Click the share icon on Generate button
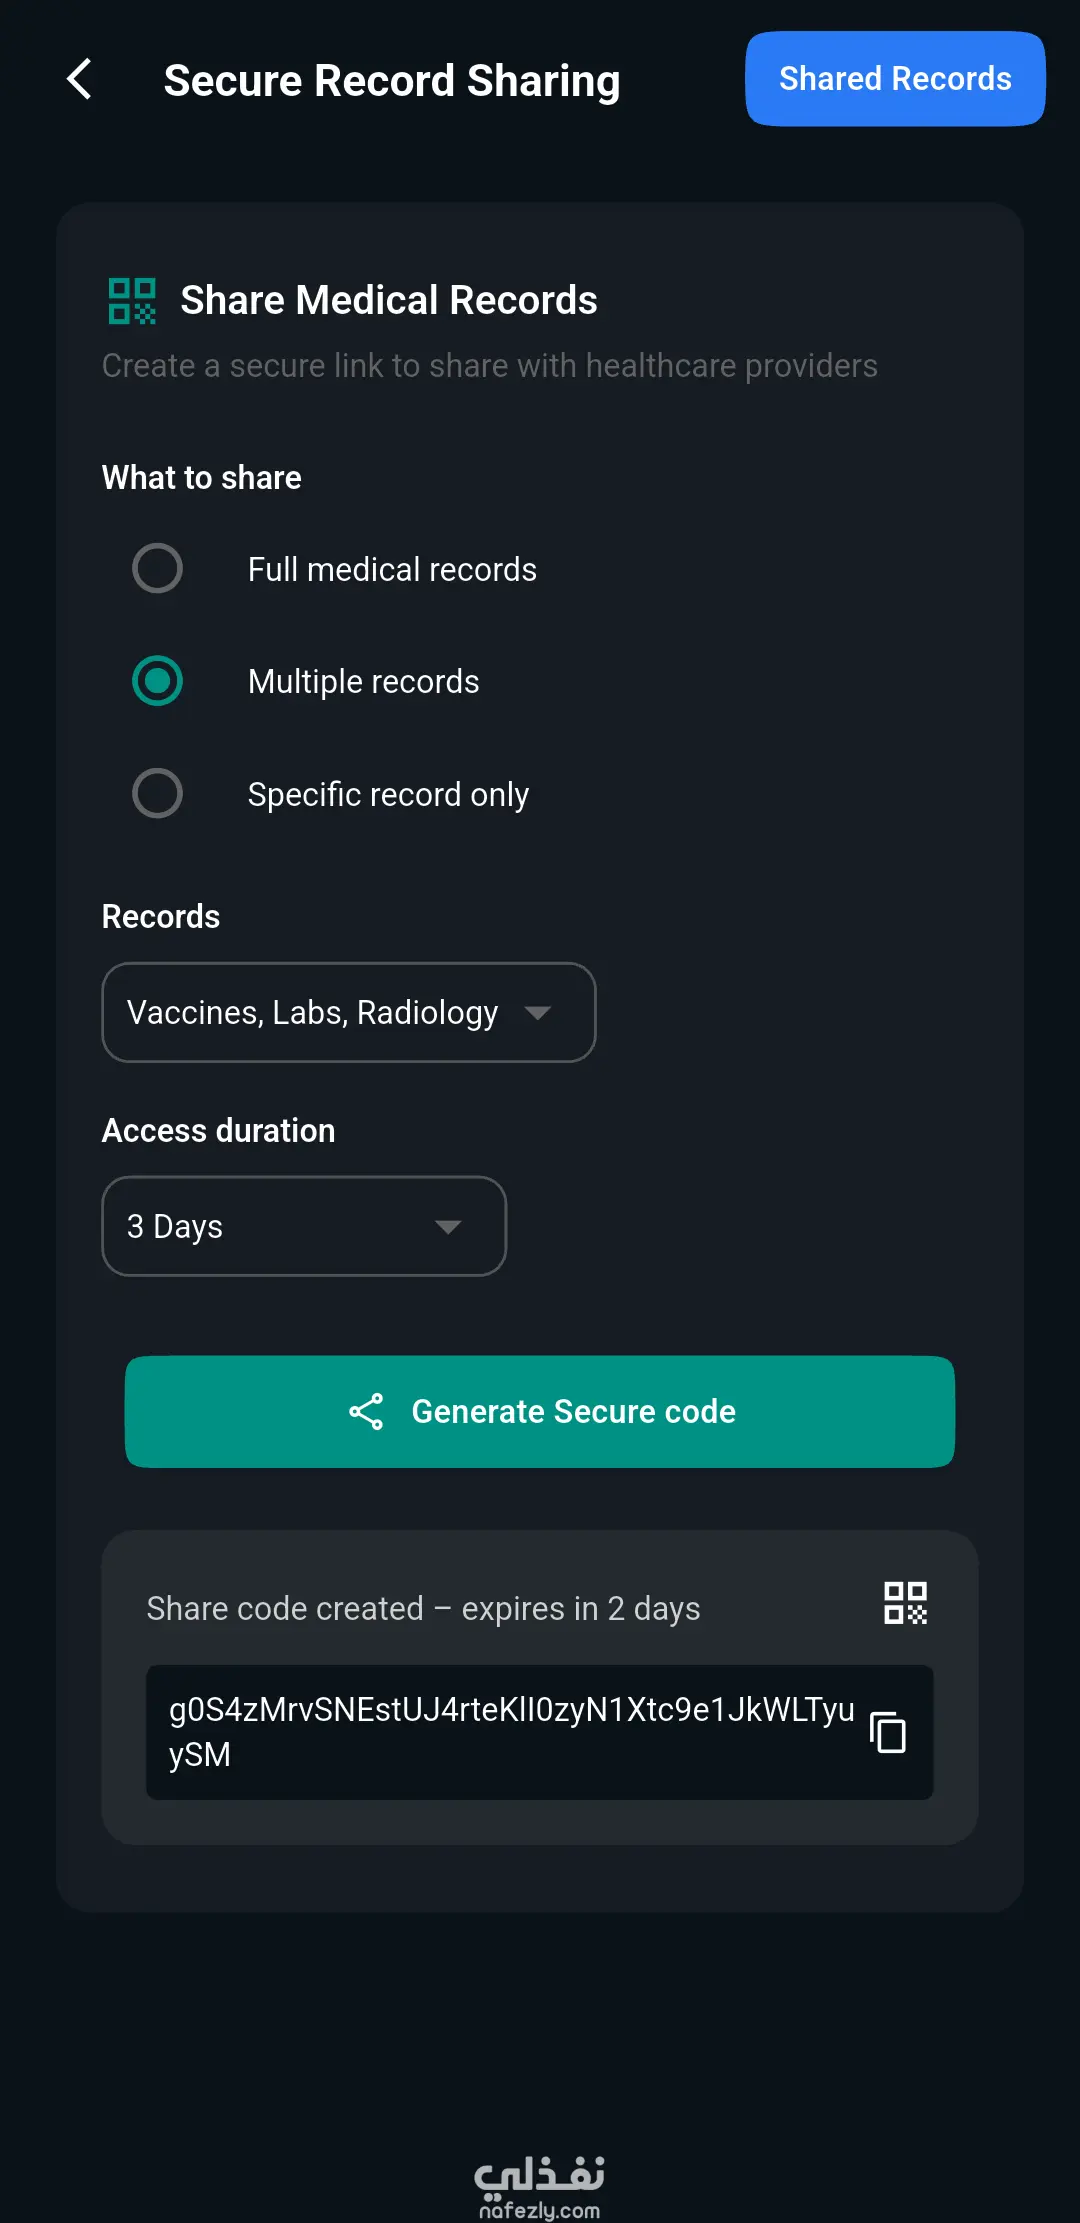 coord(366,1411)
